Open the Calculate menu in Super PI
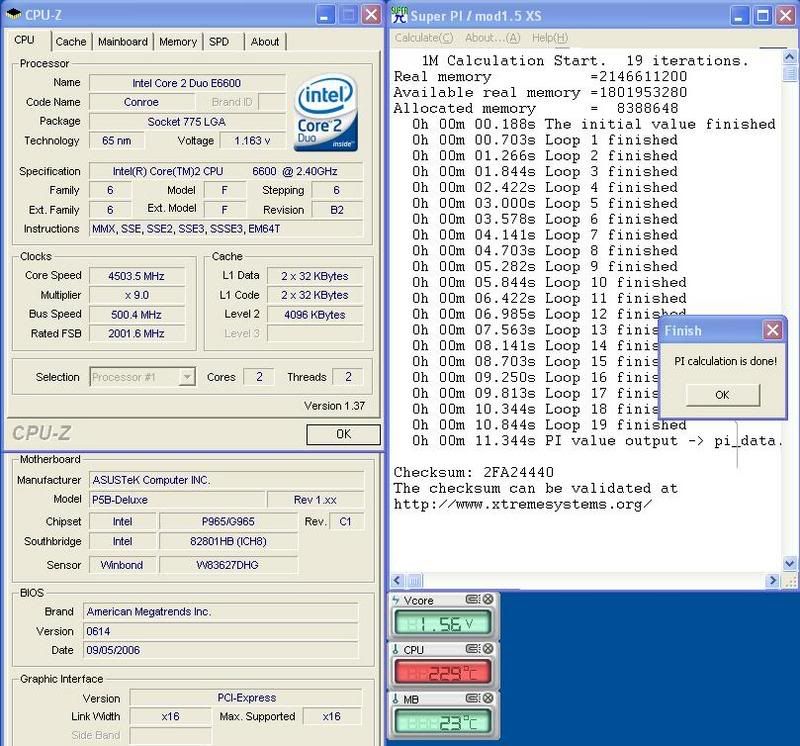This screenshot has width=800, height=746. coord(423,38)
